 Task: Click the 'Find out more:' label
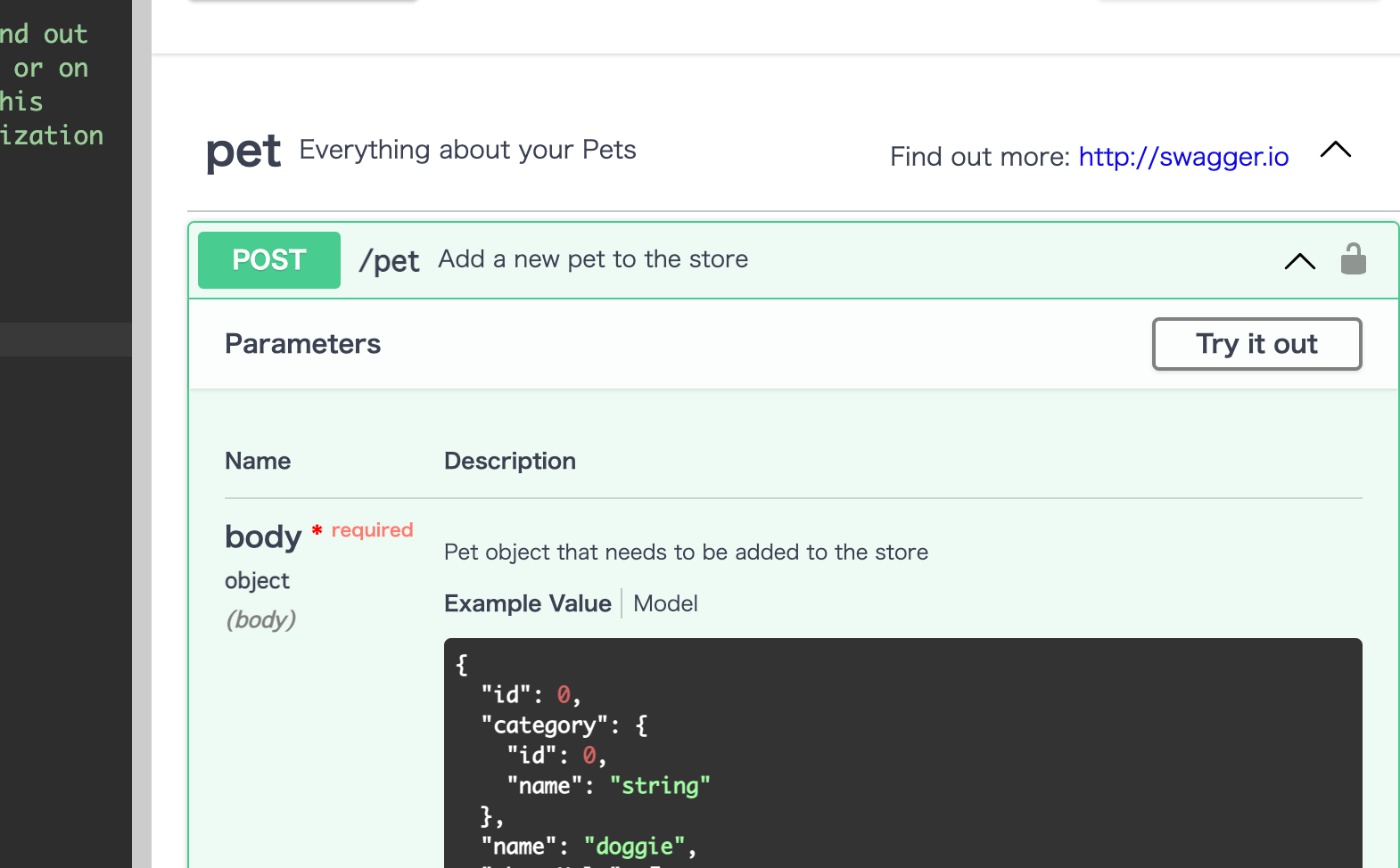pos(980,156)
